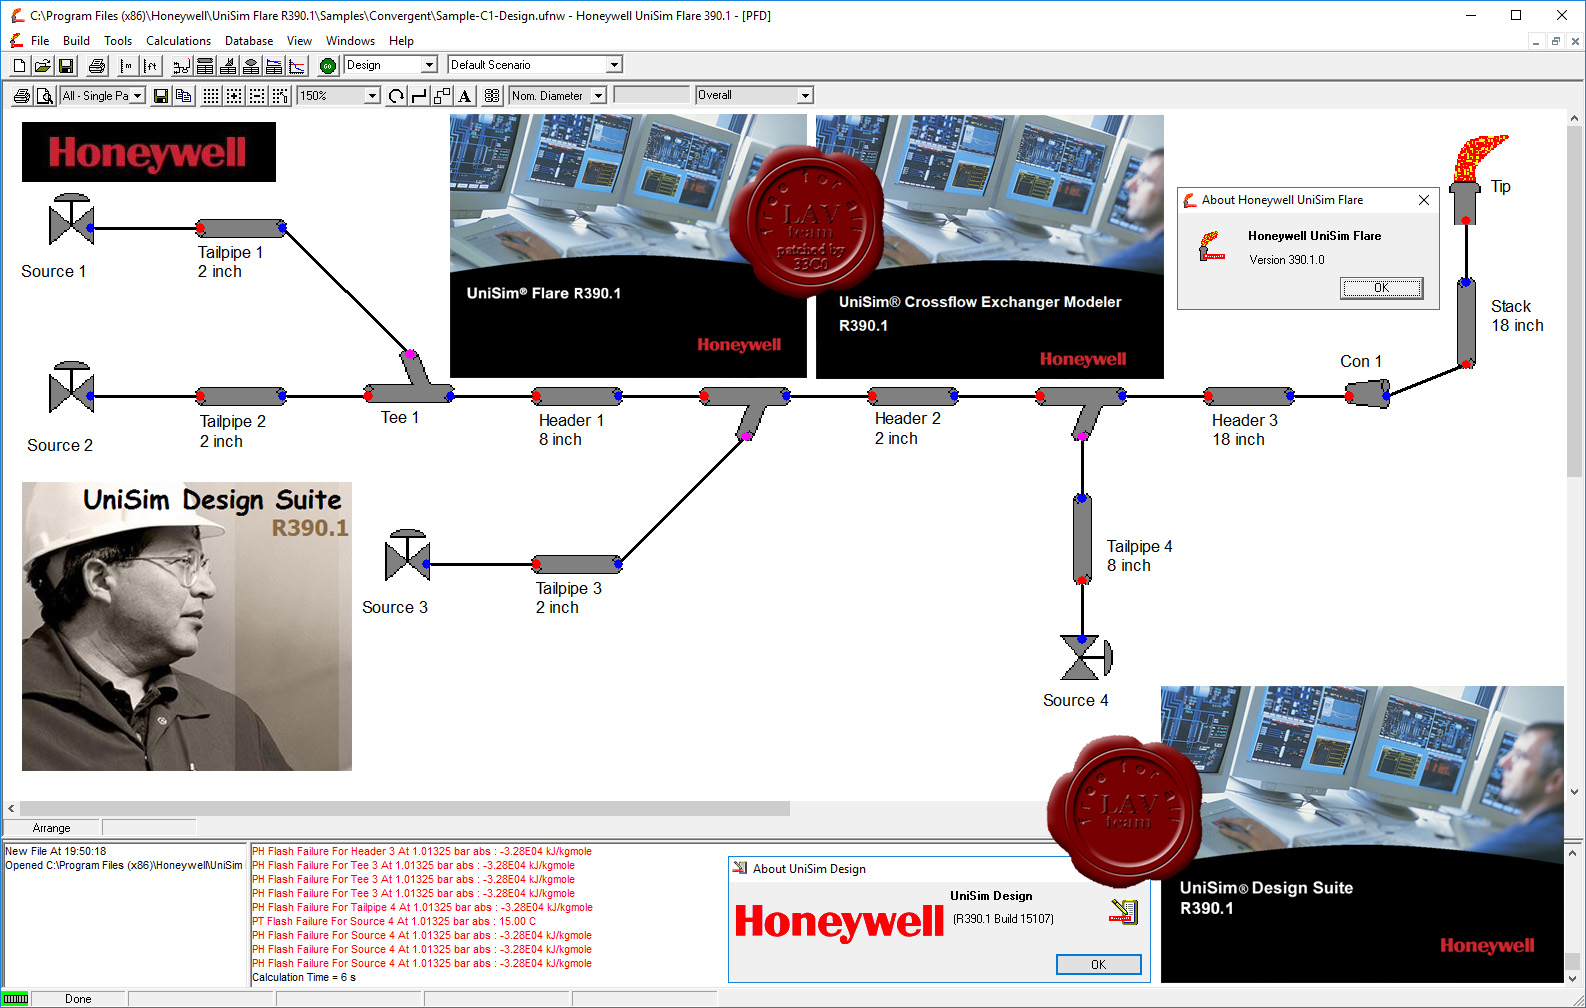Viewport: 1586px width, 1008px height.
Task: Open the Design calculation mode dropdown
Action: (x=430, y=65)
